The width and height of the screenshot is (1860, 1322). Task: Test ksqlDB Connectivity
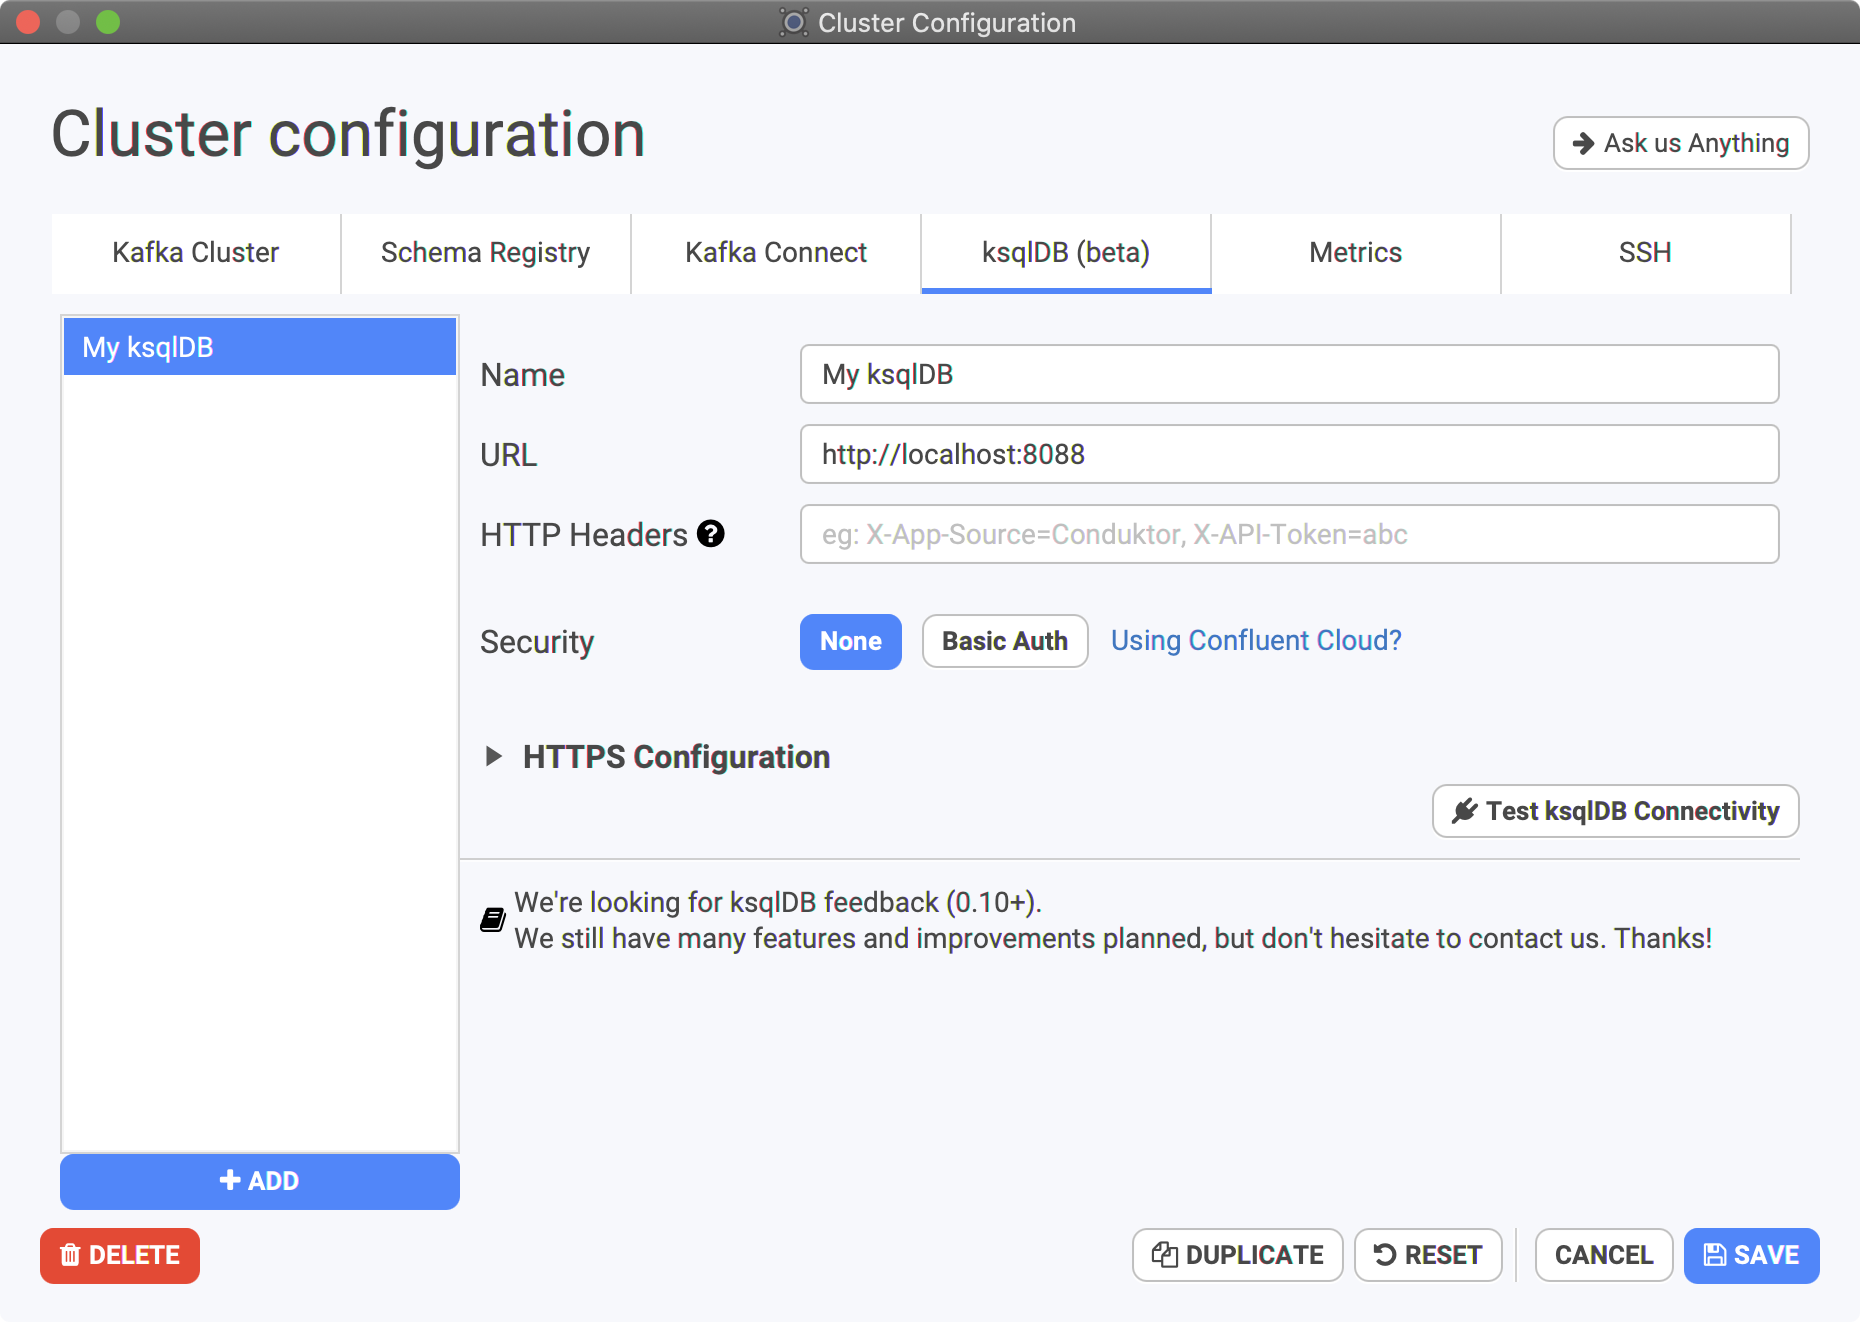pos(1616,811)
